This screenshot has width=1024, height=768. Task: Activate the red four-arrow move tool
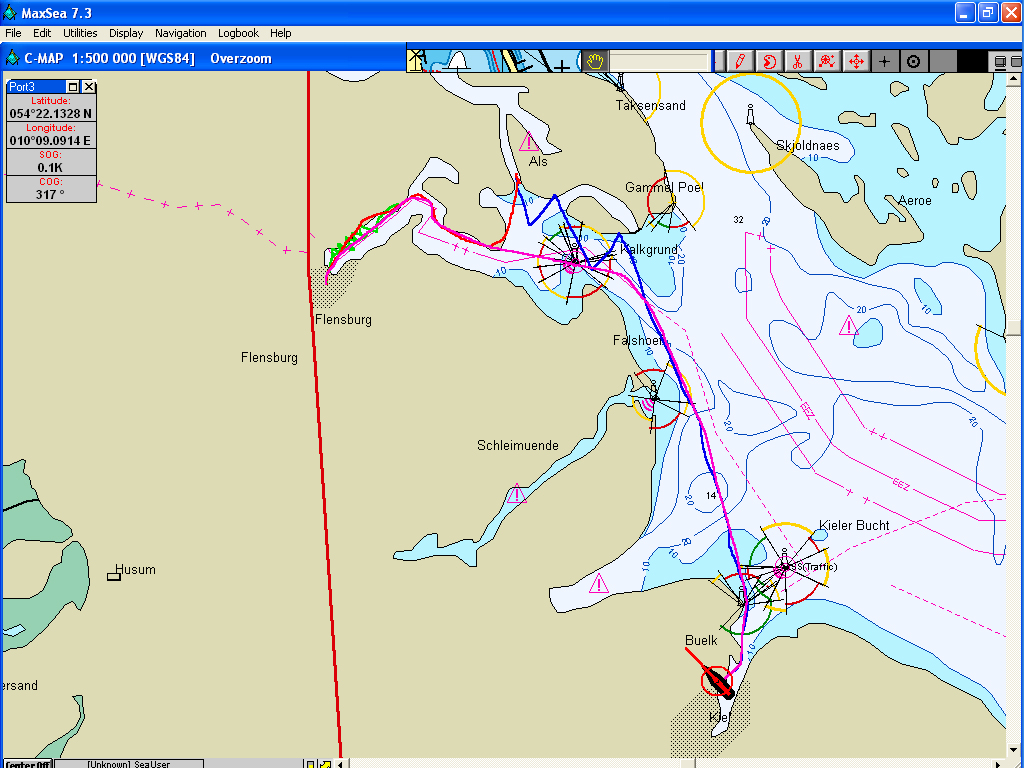click(x=856, y=61)
